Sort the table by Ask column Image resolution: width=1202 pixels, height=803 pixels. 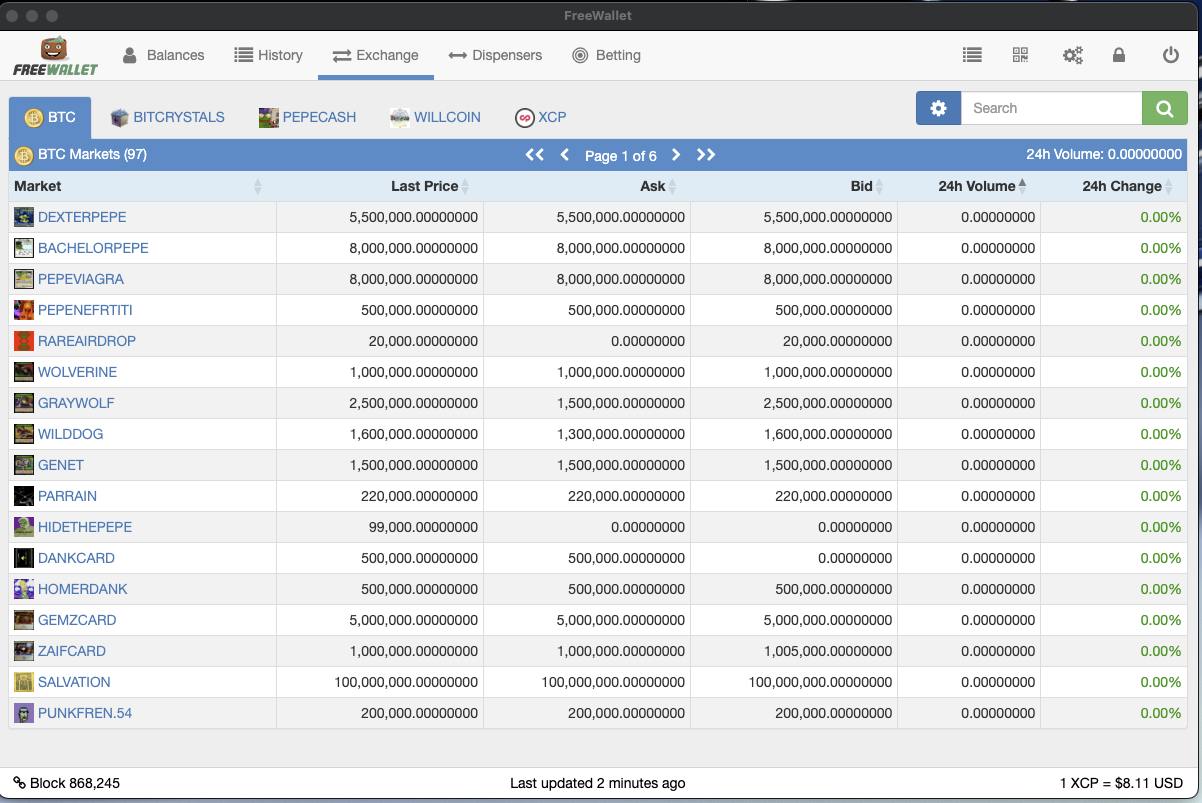587,186
